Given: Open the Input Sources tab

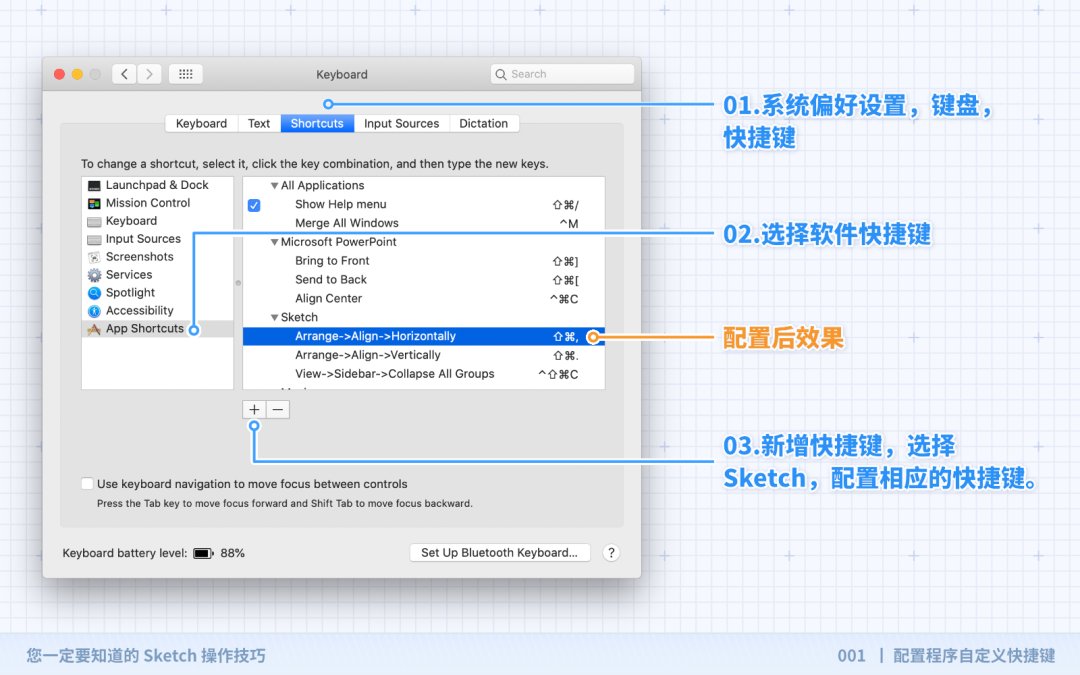Looking at the screenshot, I should pyautogui.click(x=402, y=123).
